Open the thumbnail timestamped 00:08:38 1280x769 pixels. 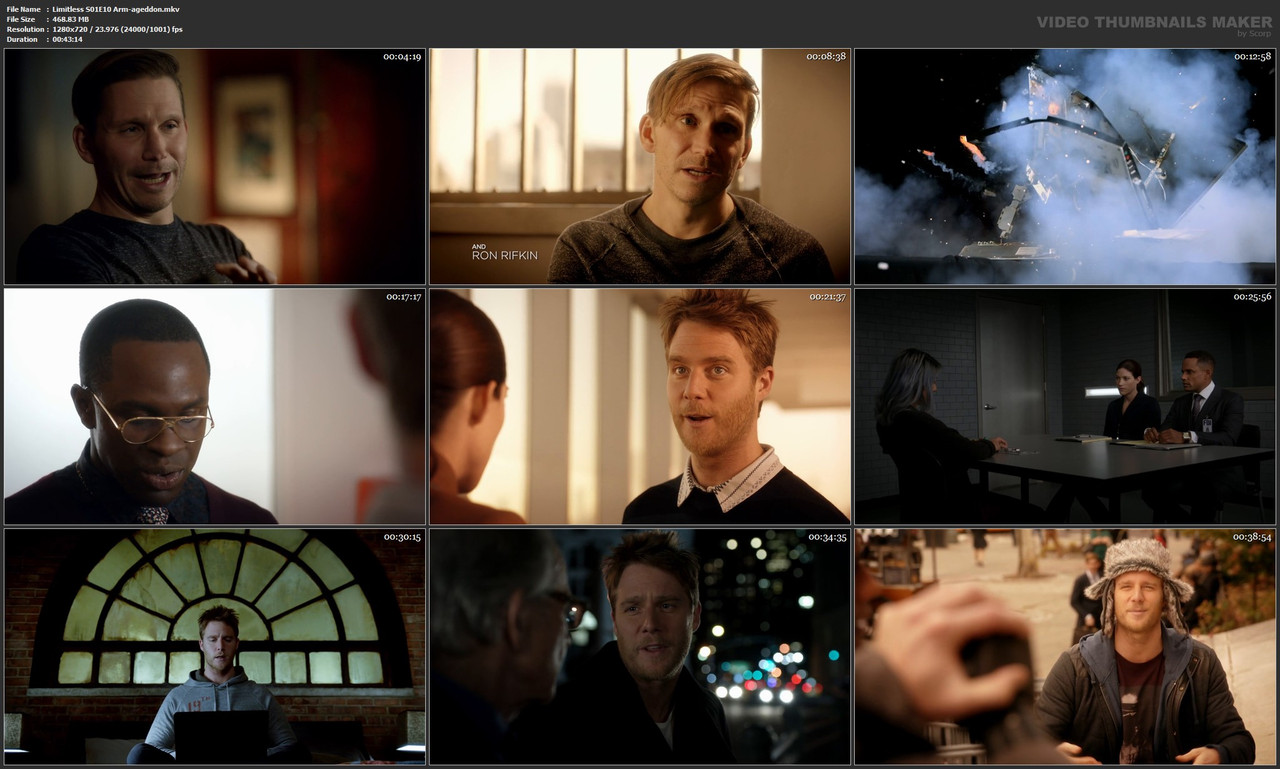click(x=639, y=167)
